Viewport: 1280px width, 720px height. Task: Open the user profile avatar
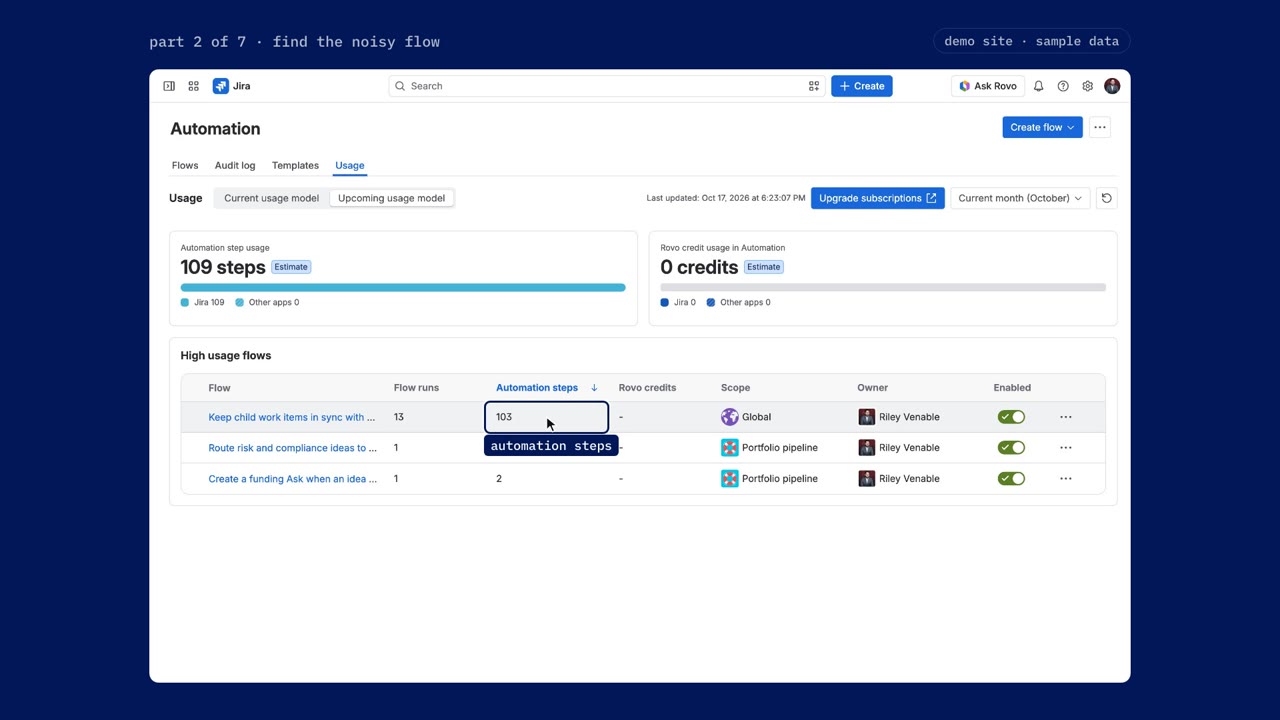[1112, 86]
